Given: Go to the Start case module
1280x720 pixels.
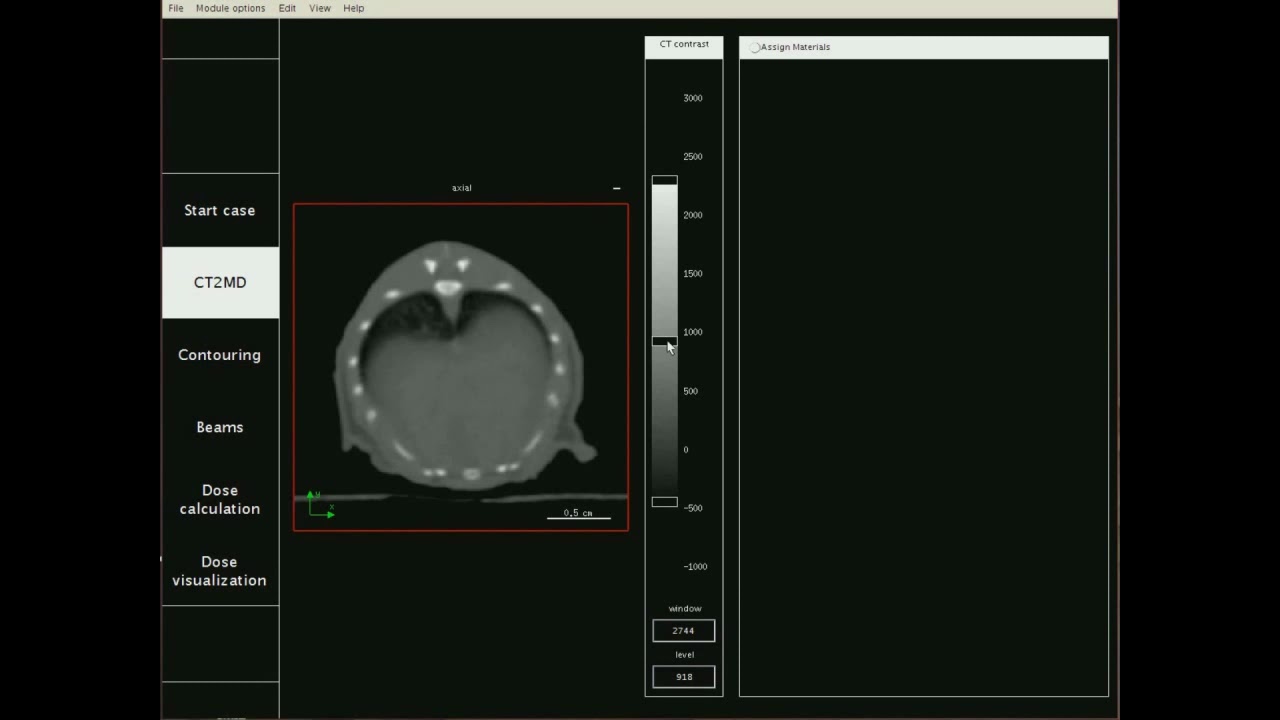Looking at the screenshot, I should pos(220,210).
